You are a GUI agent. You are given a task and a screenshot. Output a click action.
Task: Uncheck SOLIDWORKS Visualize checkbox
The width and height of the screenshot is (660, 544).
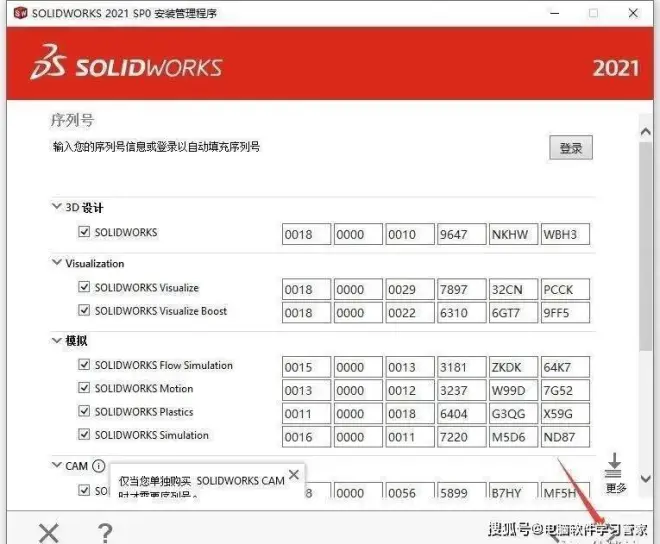point(84,287)
